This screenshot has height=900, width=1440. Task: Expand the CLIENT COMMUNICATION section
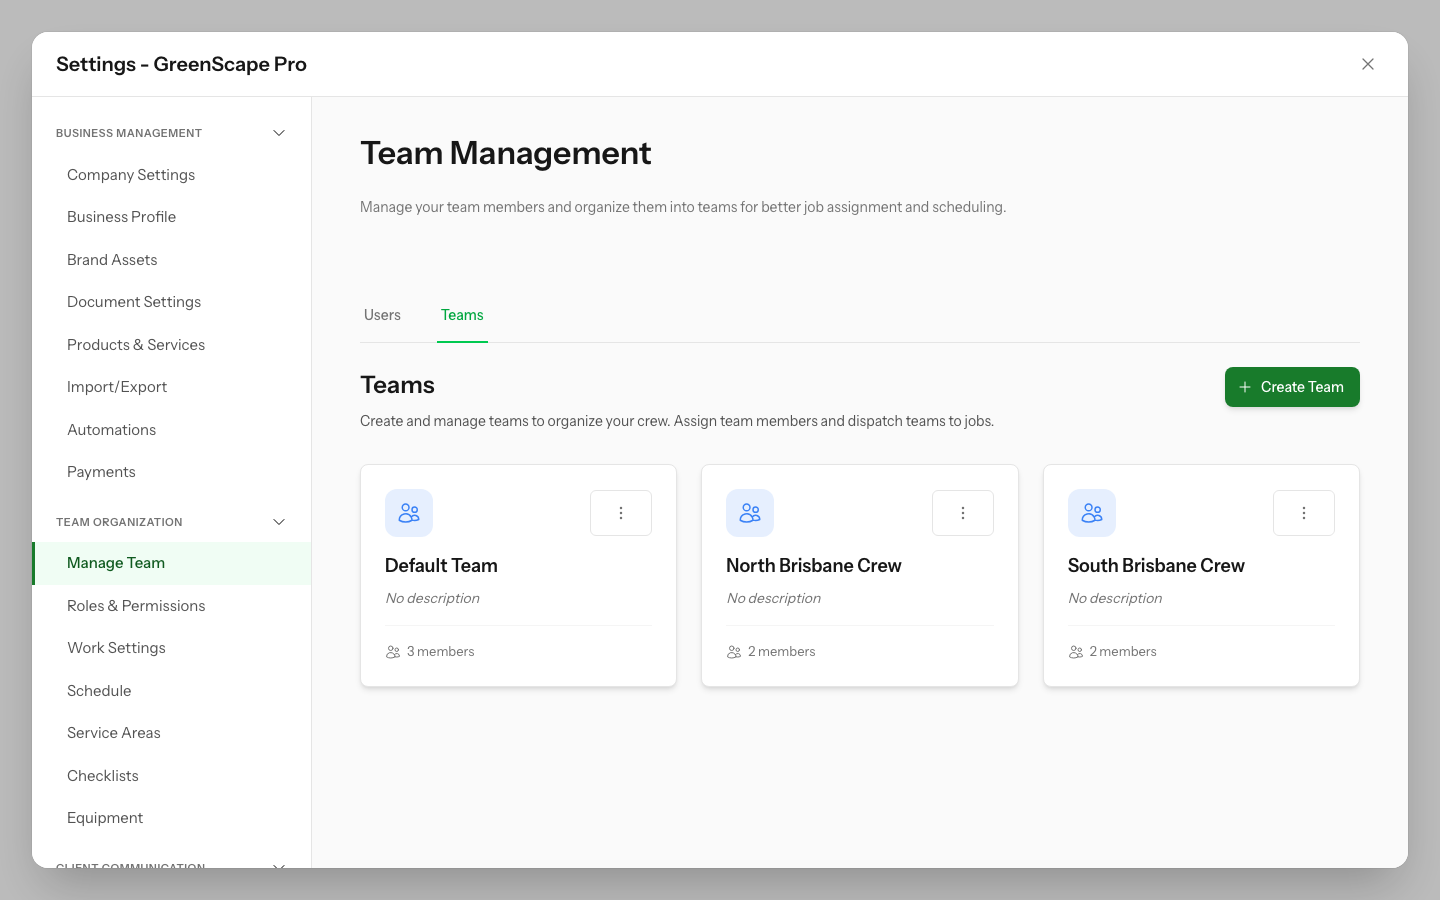tap(278, 866)
